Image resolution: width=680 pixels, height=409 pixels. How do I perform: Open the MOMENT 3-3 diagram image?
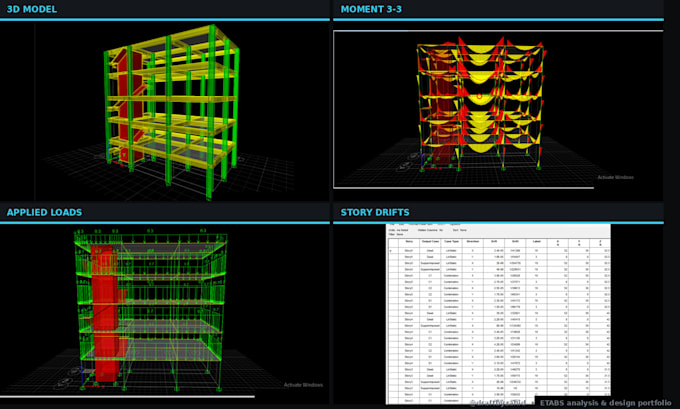(x=498, y=109)
